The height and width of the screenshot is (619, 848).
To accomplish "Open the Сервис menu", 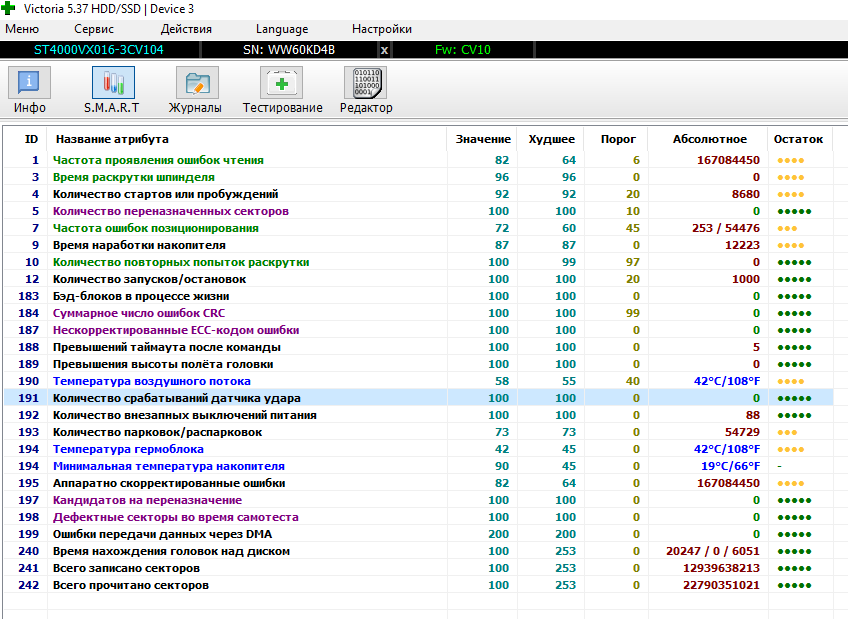I will click(x=94, y=29).
